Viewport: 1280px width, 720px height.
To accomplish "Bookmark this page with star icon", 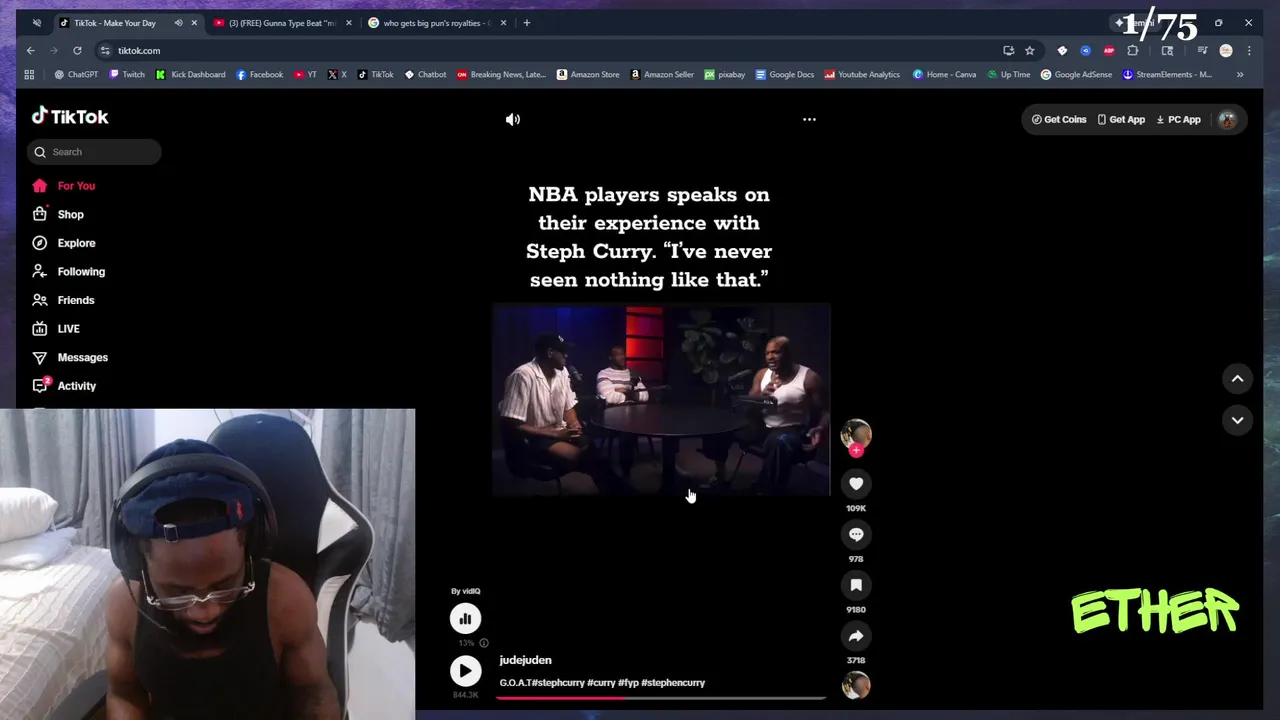I will (x=1029, y=50).
